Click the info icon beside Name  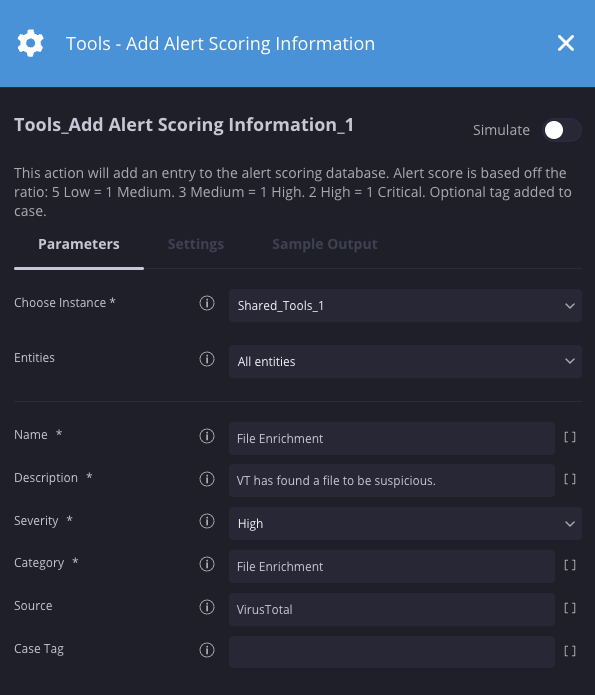coord(207,436)
